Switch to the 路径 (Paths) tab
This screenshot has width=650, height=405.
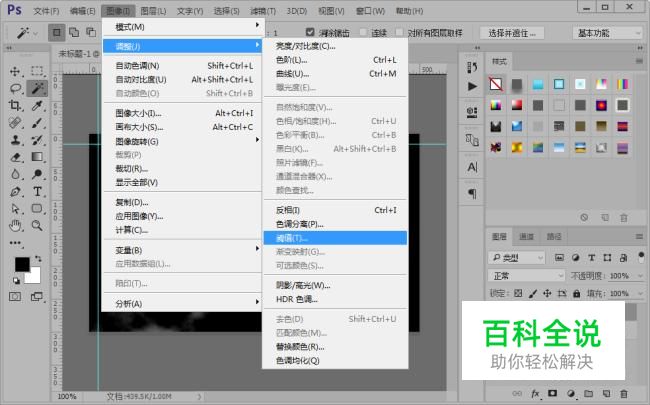554,236
